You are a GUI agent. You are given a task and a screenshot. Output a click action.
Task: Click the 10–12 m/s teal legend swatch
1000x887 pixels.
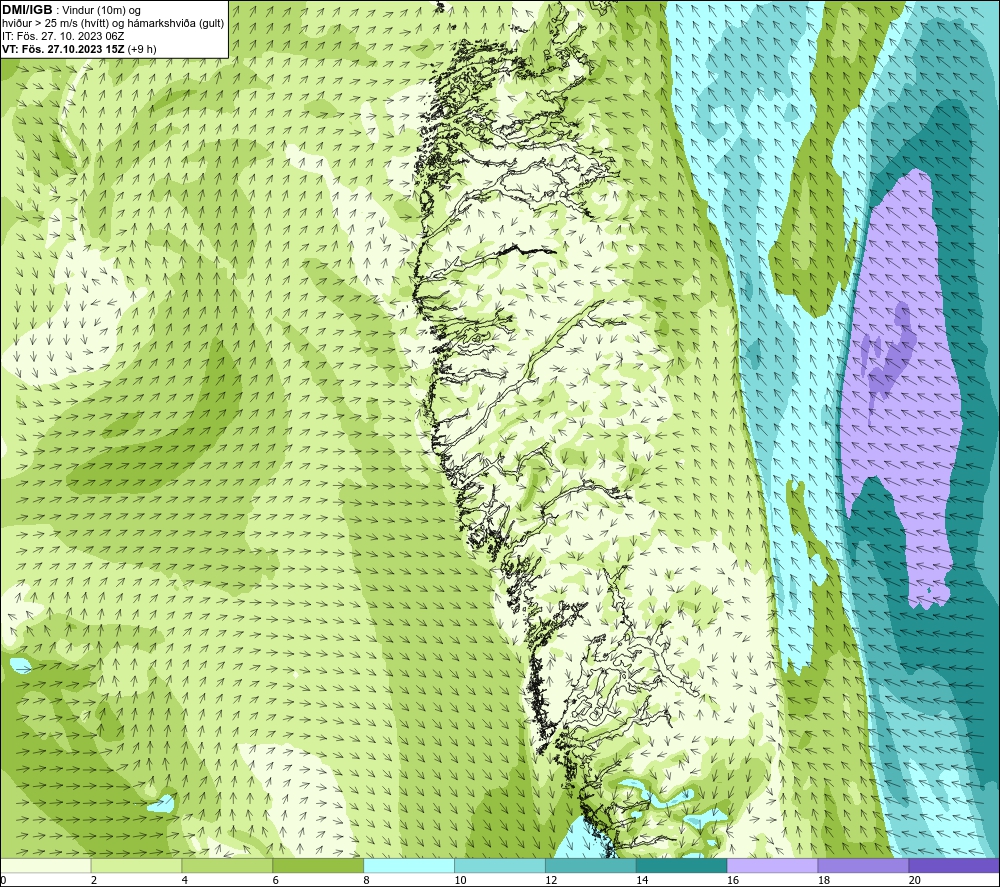pyautogui.click(x=500, y=866)
